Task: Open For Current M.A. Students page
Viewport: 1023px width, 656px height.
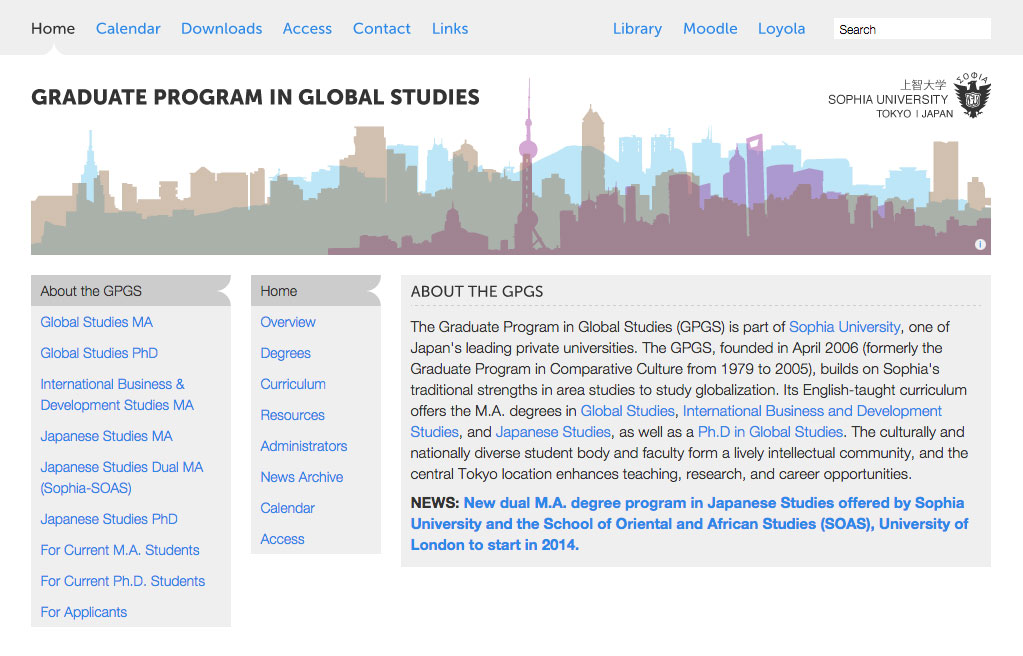Action: pyautogui.click(x=120, y=550)
